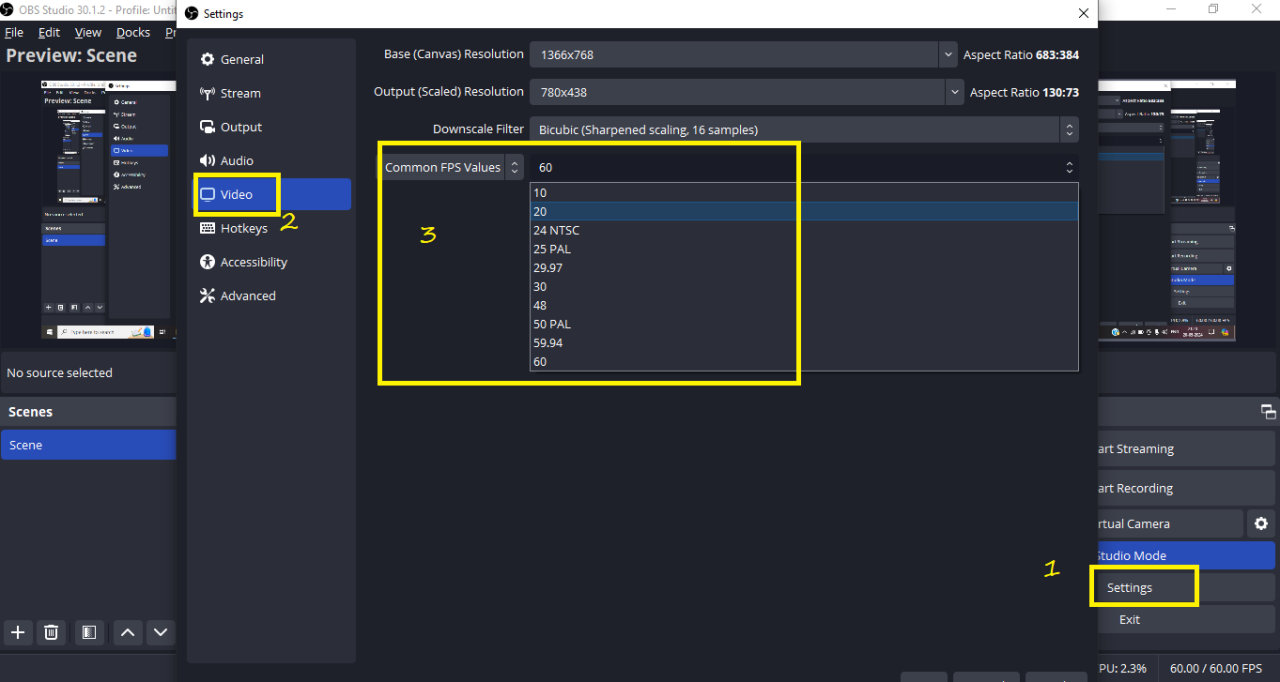Switch to the Hotkeys settings tab
The height and width of the screenshot is (682, 1280).
pos(244,228)
